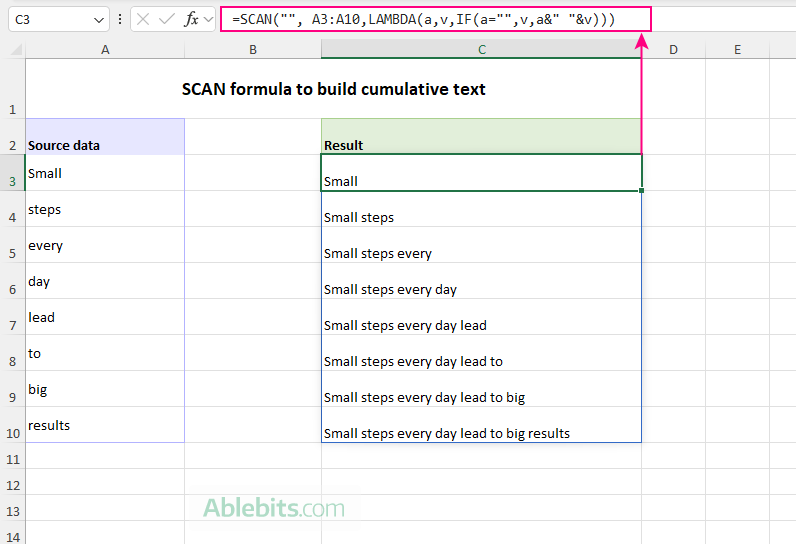This screenshot has width=796, height=544.
Task: Click the fill handle of cell C3
Action: pos(642,190)
